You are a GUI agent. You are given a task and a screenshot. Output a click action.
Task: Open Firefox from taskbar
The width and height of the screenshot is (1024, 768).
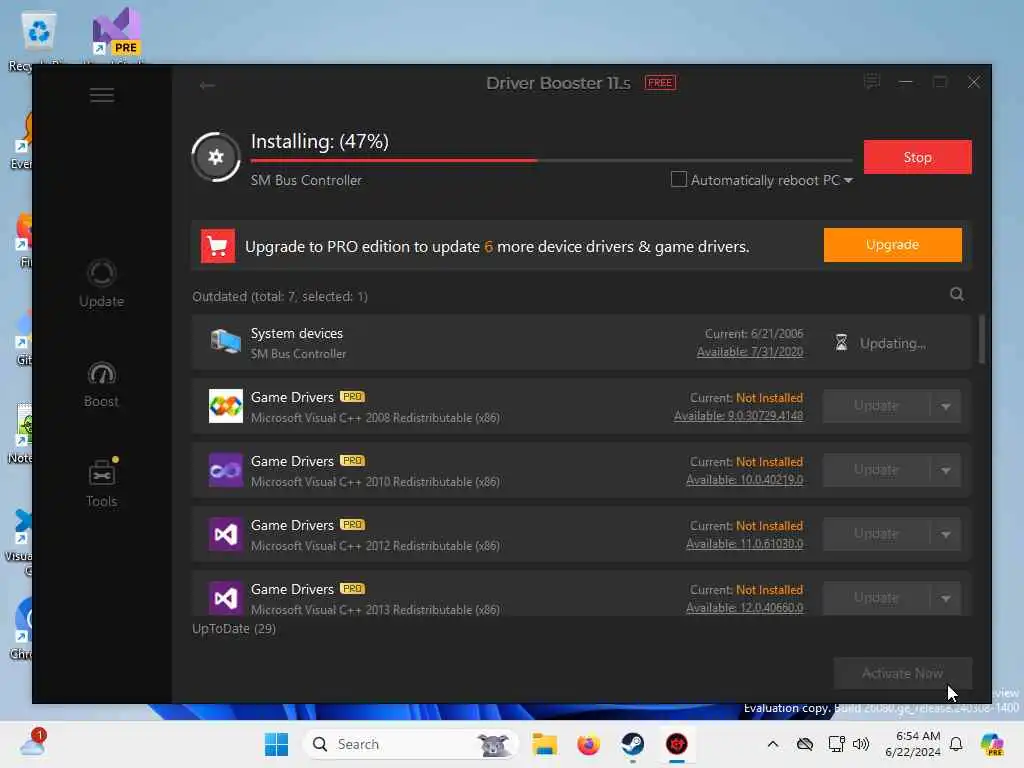pos(588,744)
